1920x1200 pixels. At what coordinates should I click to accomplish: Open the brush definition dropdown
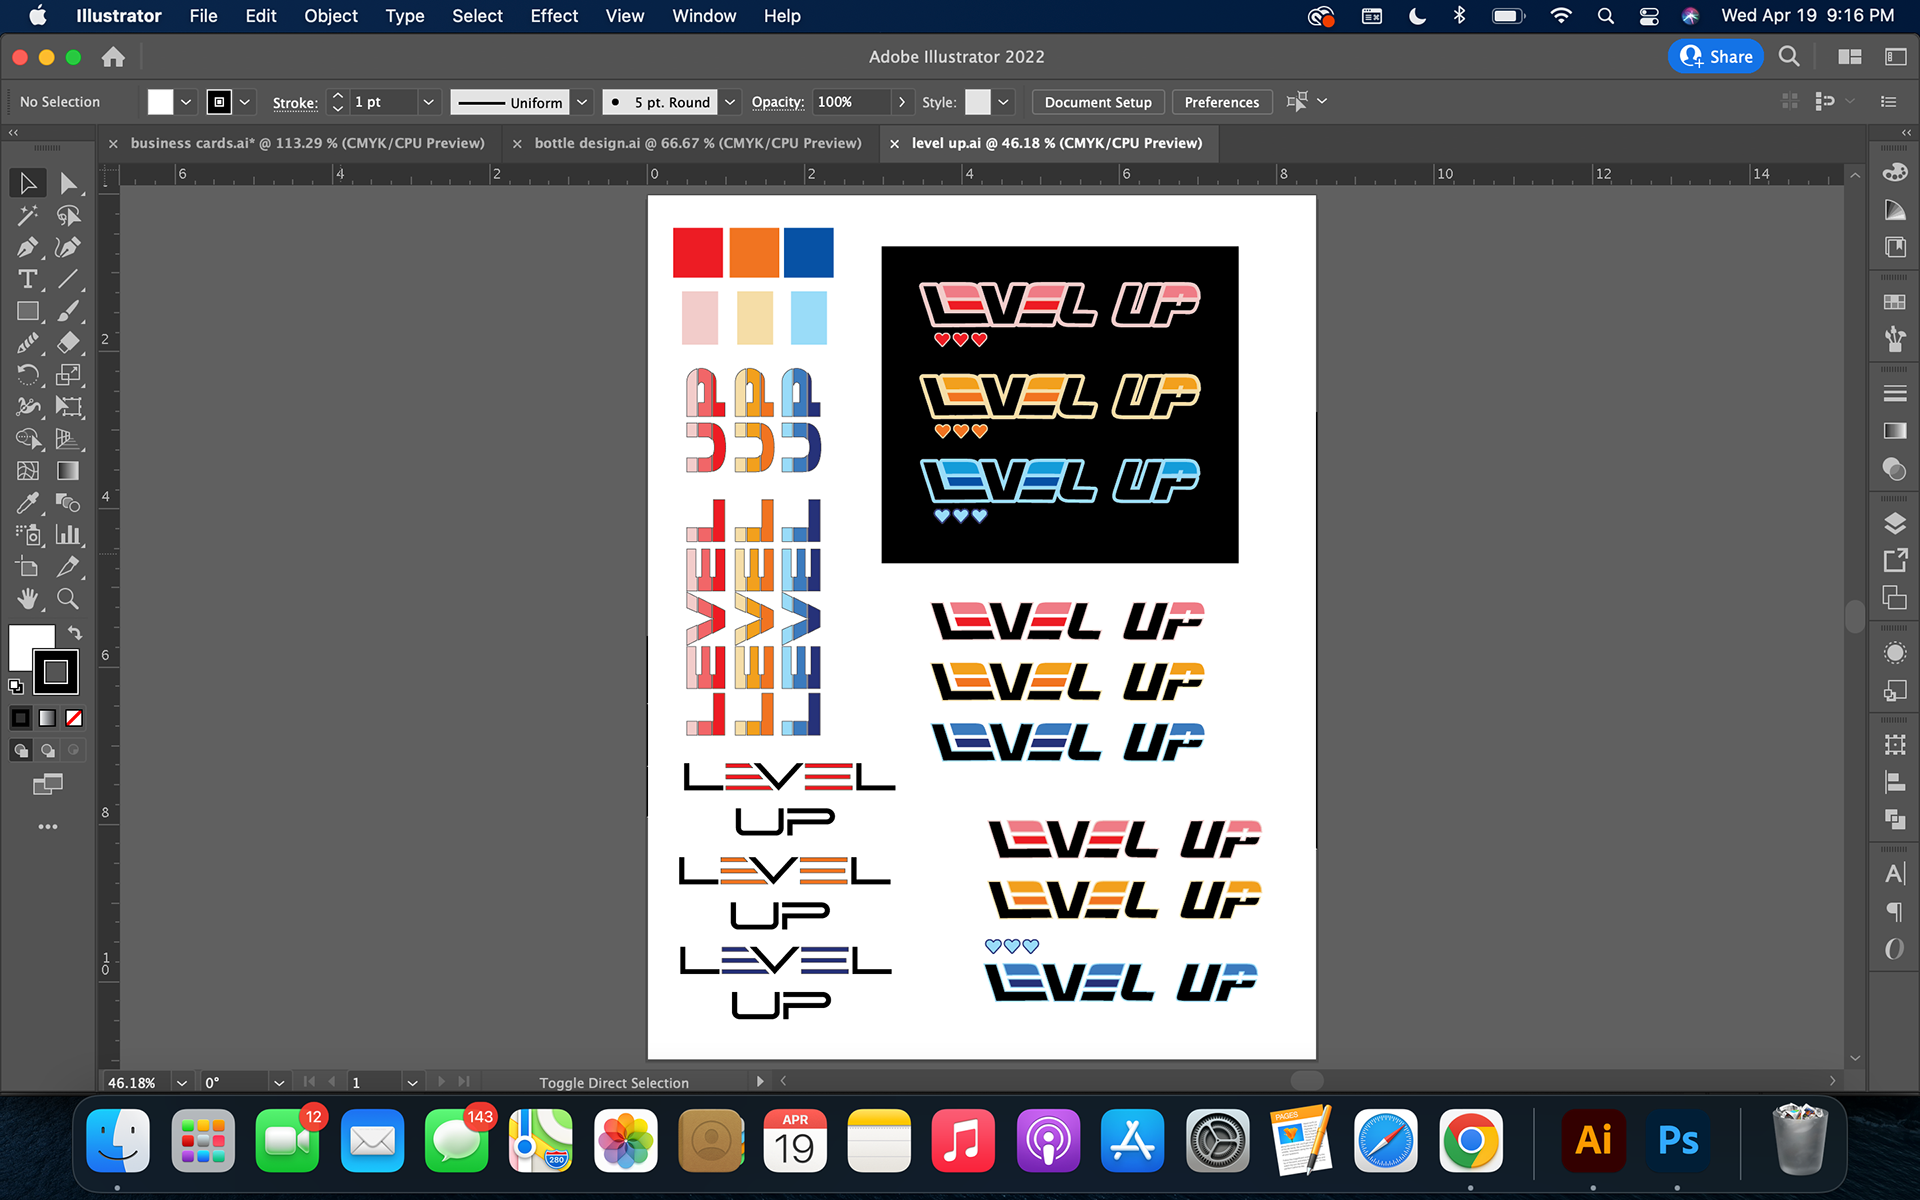[730, 101]
